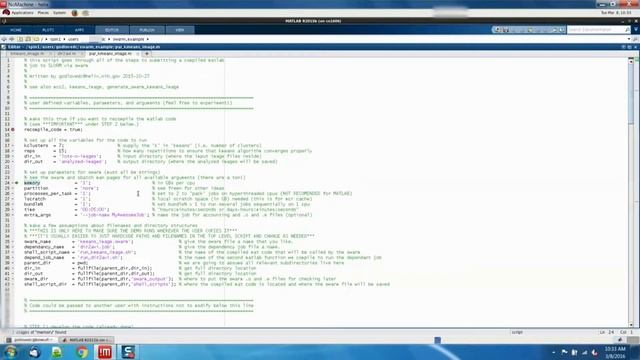Click the dash marker beside line 17
The width and height of the screenshot is (640, 360).
(13, 145)
